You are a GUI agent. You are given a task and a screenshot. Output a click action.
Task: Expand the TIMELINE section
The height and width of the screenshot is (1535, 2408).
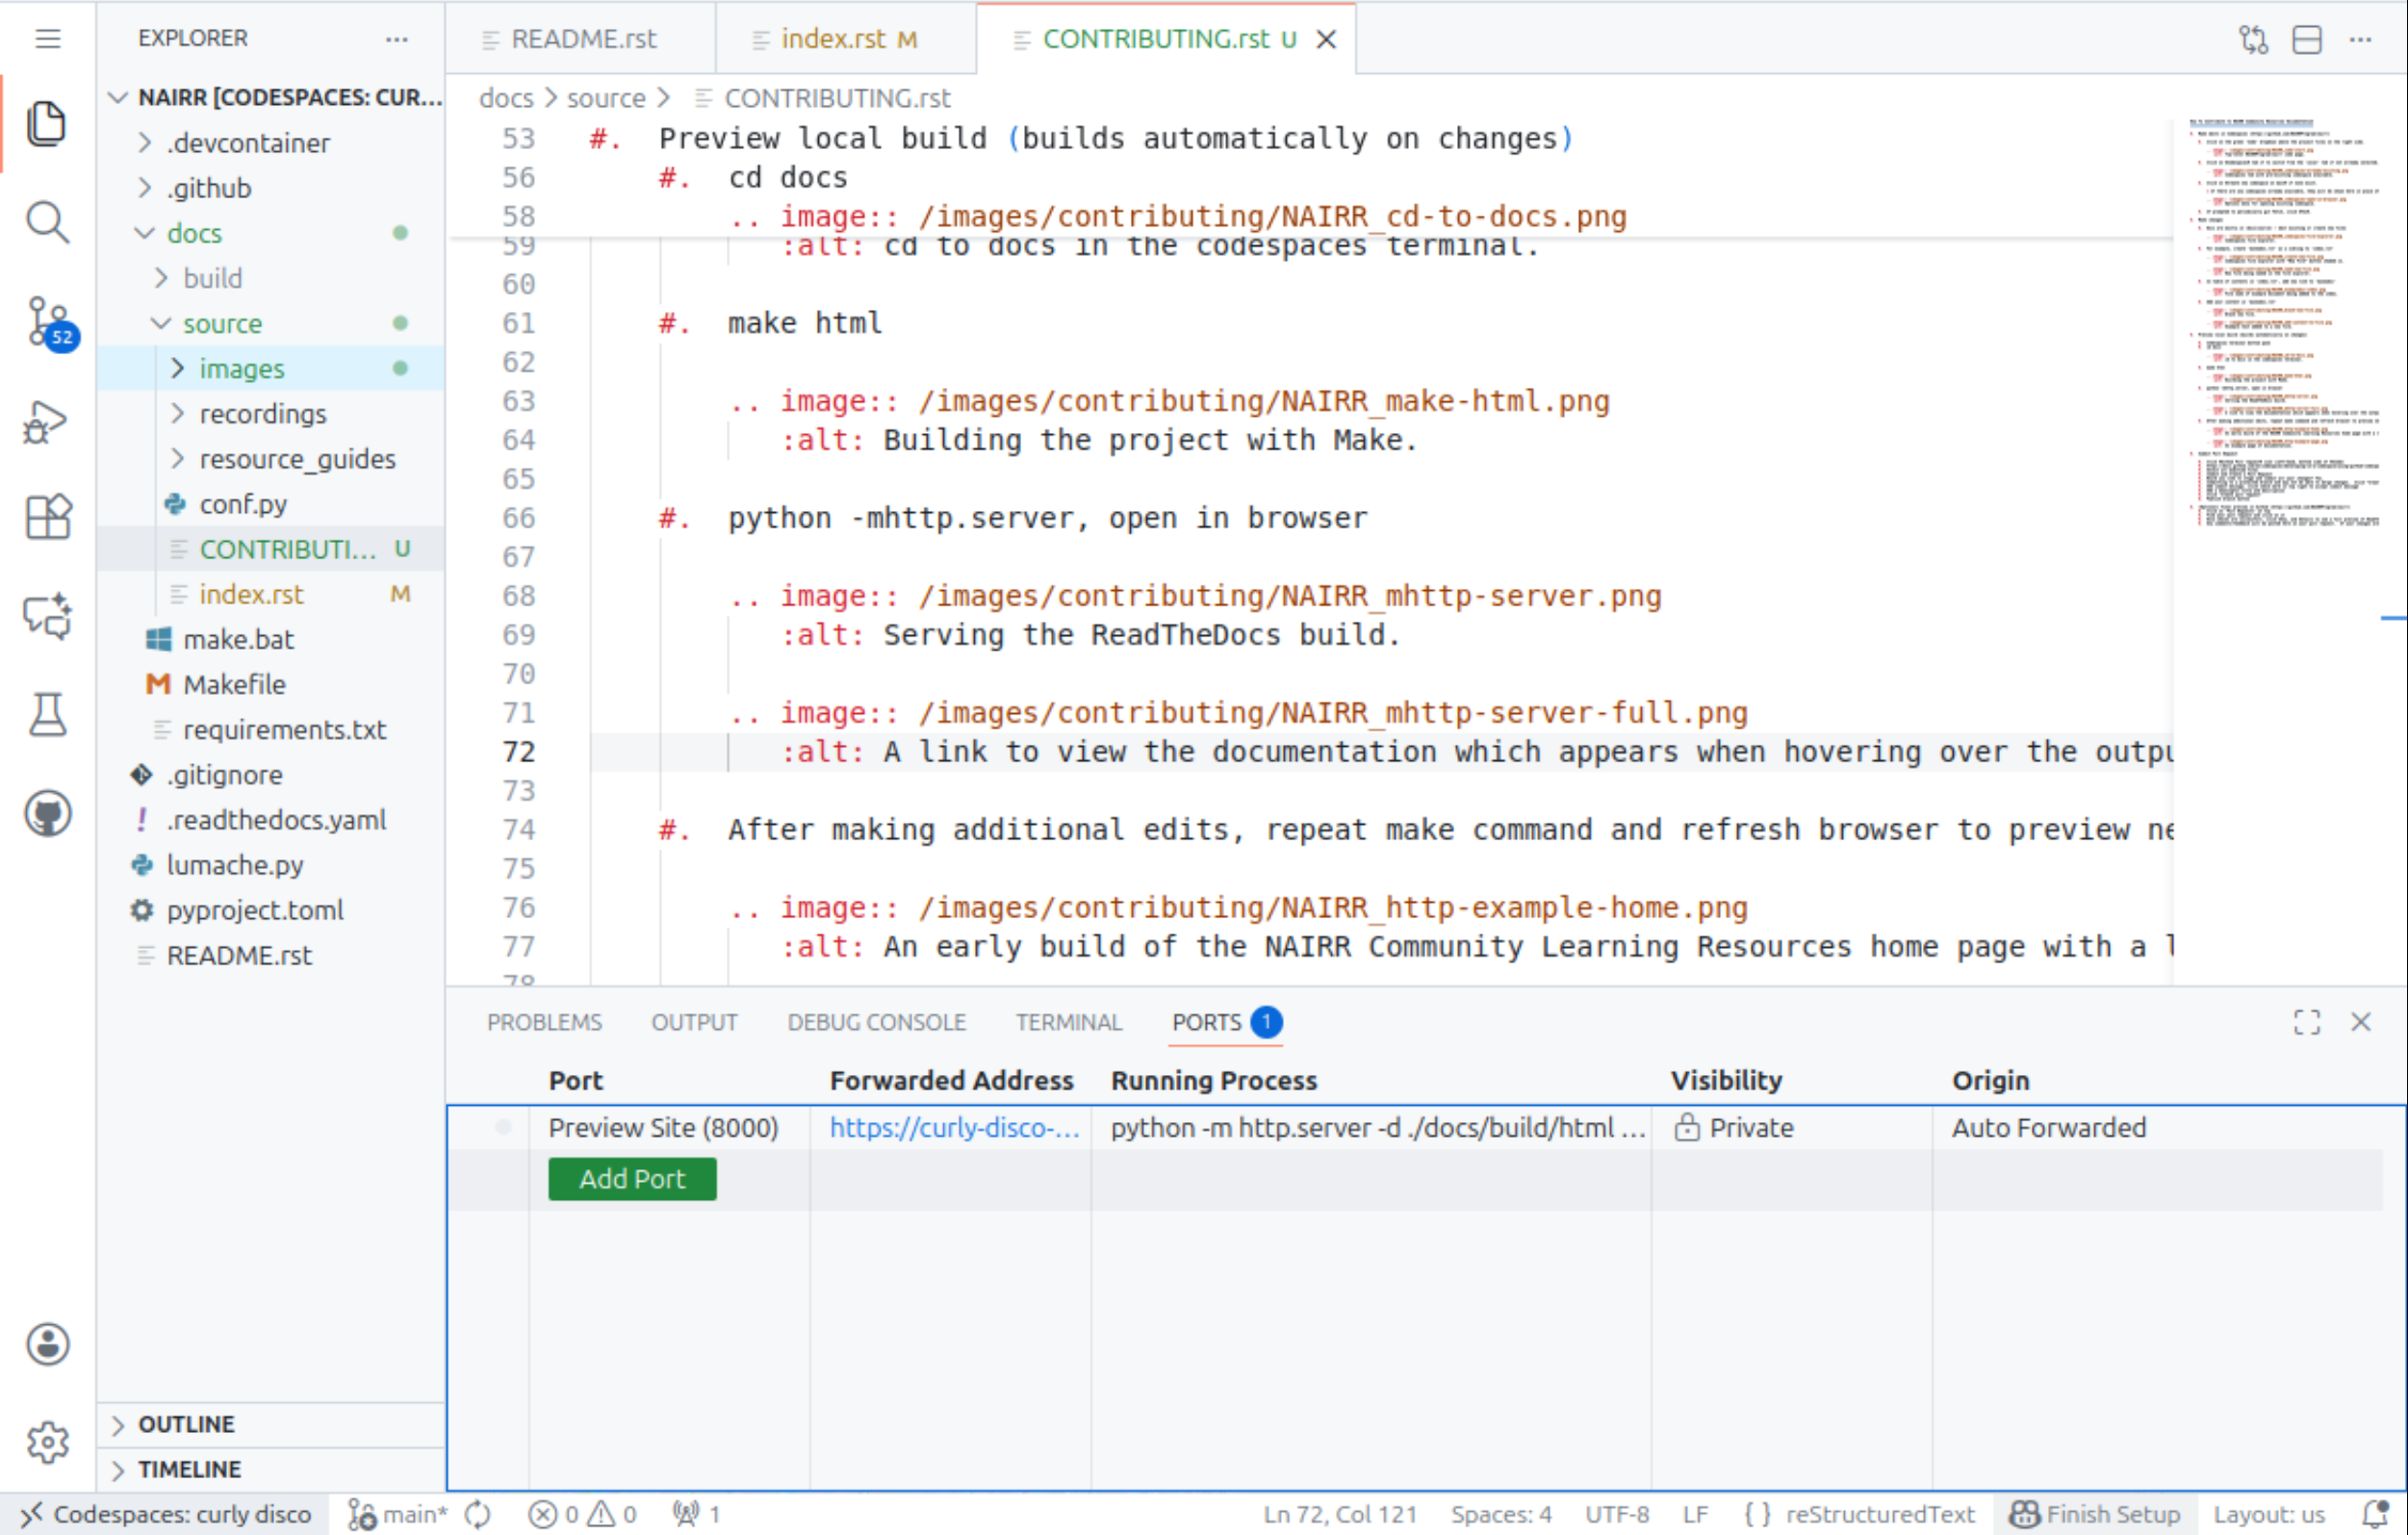tap(270, 1469)
